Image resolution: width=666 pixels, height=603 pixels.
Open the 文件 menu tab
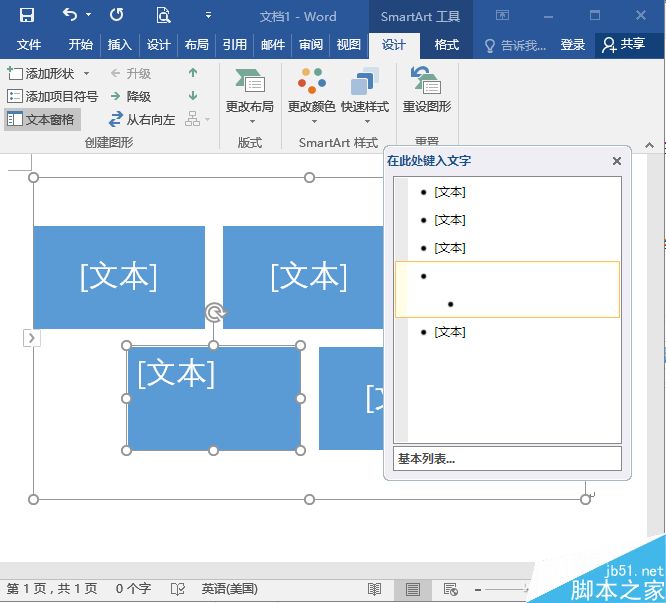pos(29,44)
